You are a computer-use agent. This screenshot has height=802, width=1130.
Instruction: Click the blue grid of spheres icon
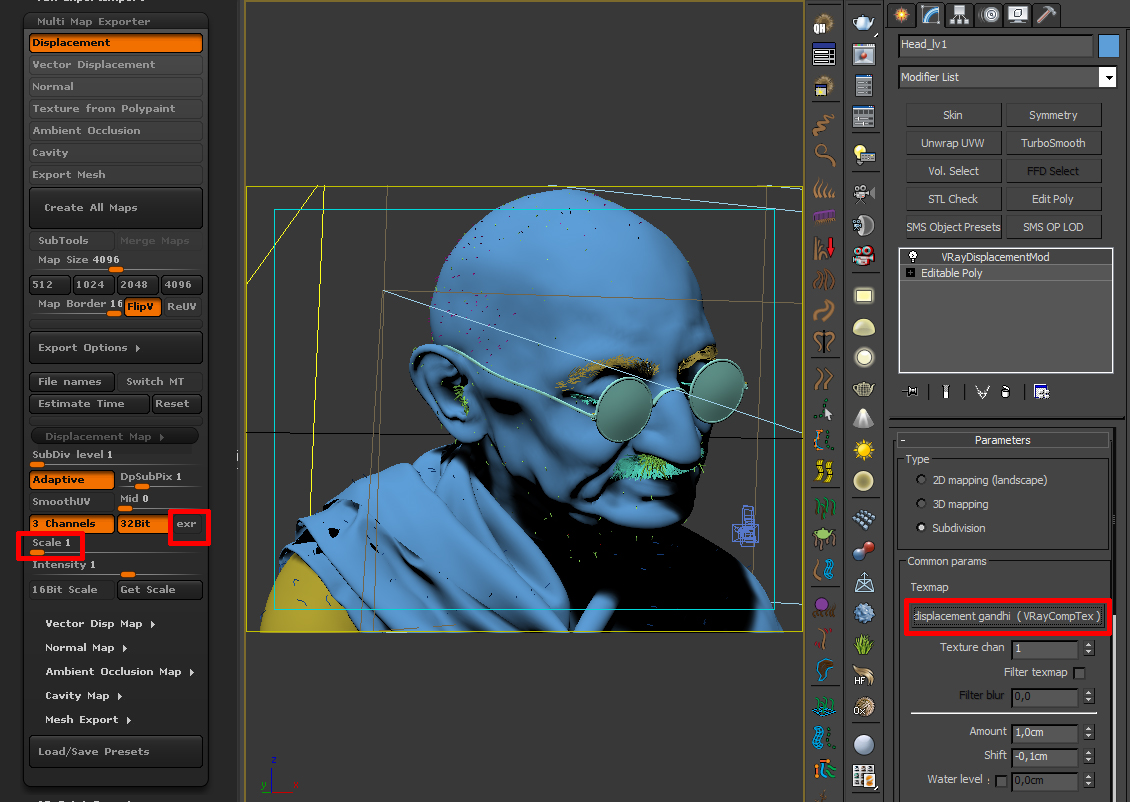[x=863, y=520]
